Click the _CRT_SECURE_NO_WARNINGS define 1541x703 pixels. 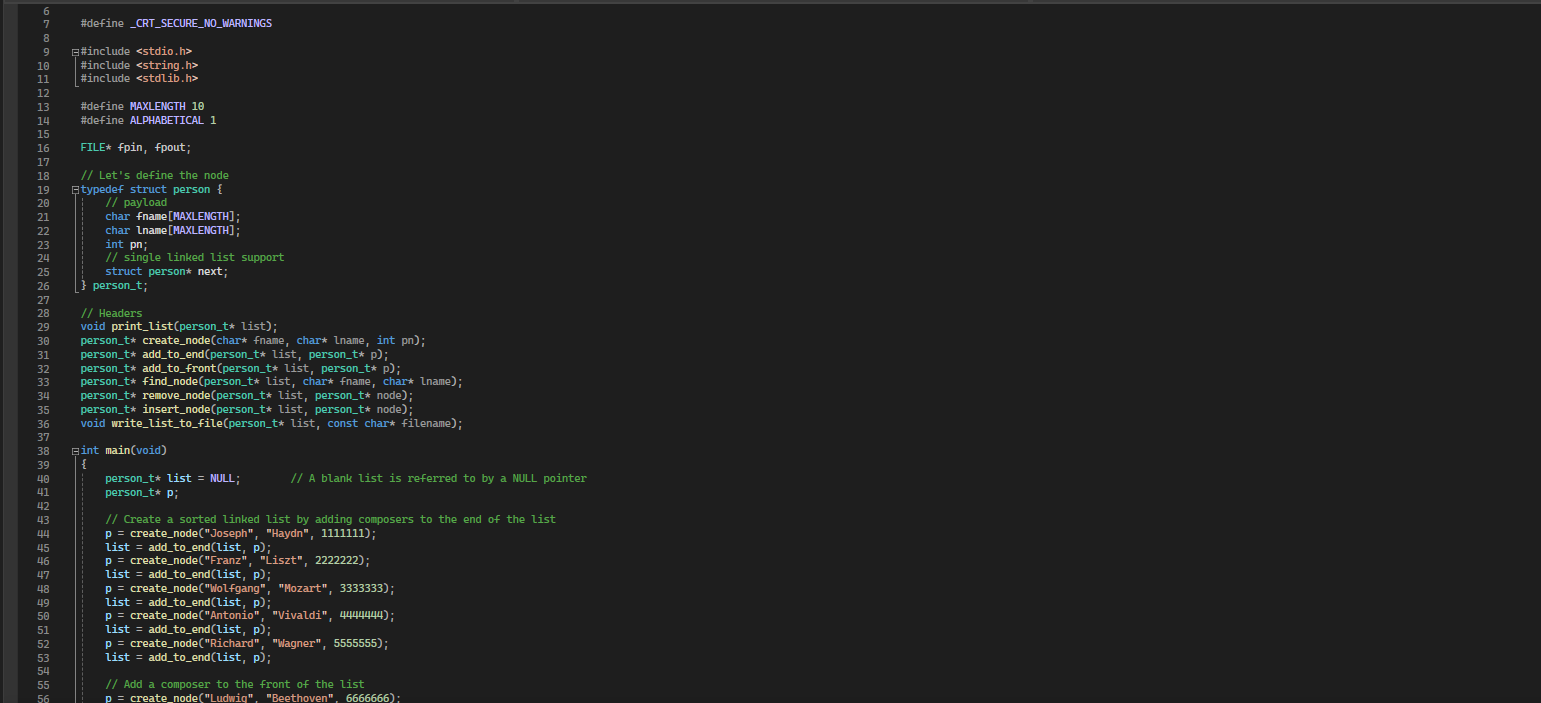(200, 22)
